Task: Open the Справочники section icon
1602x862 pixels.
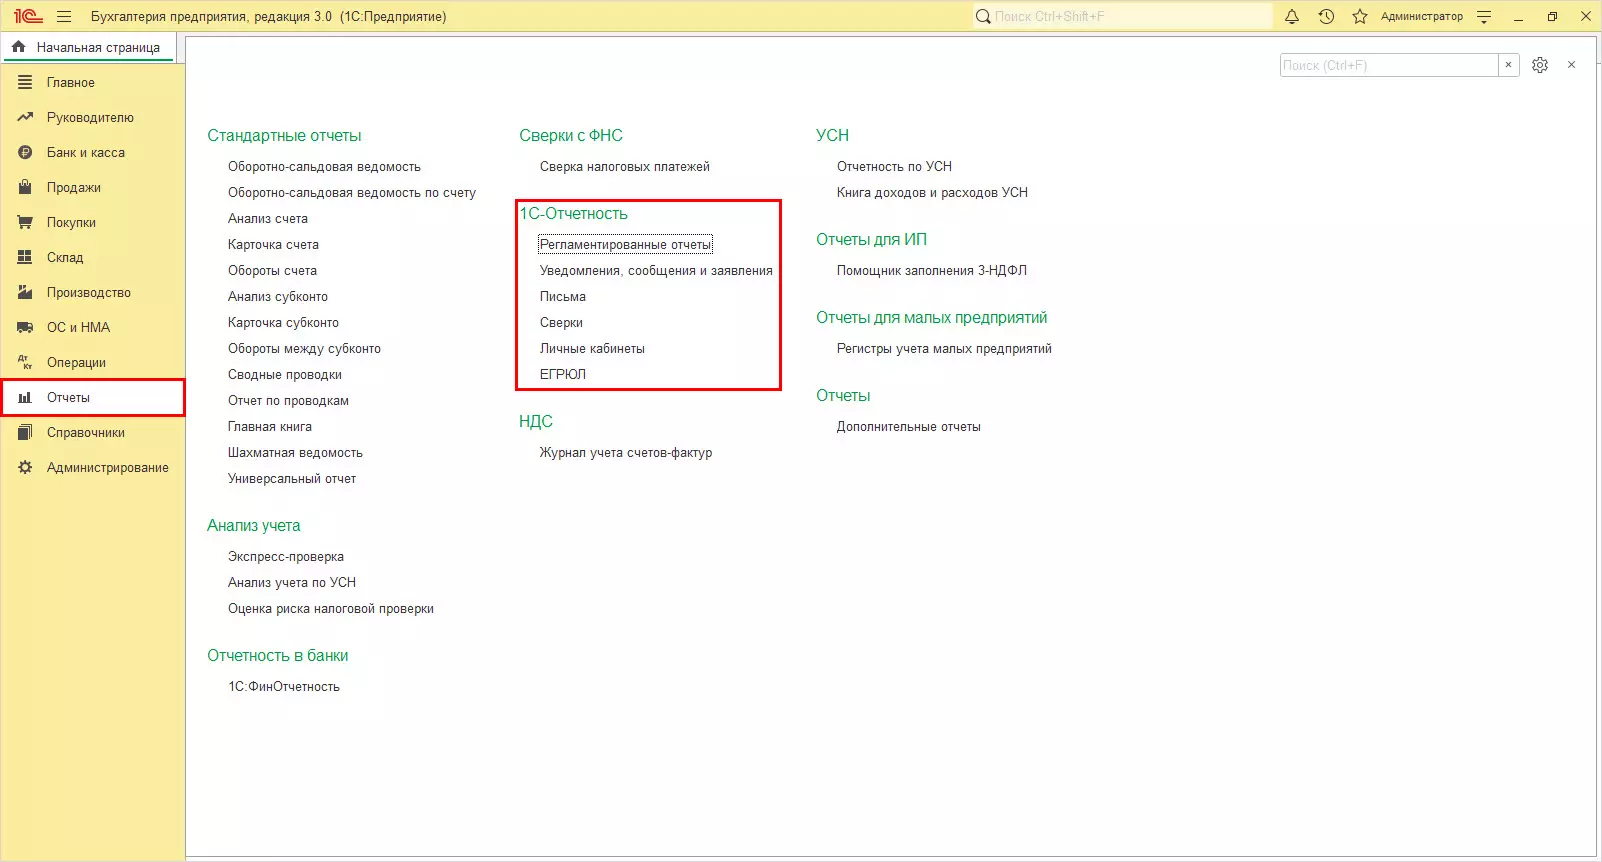Action: (x=25, y=432)
